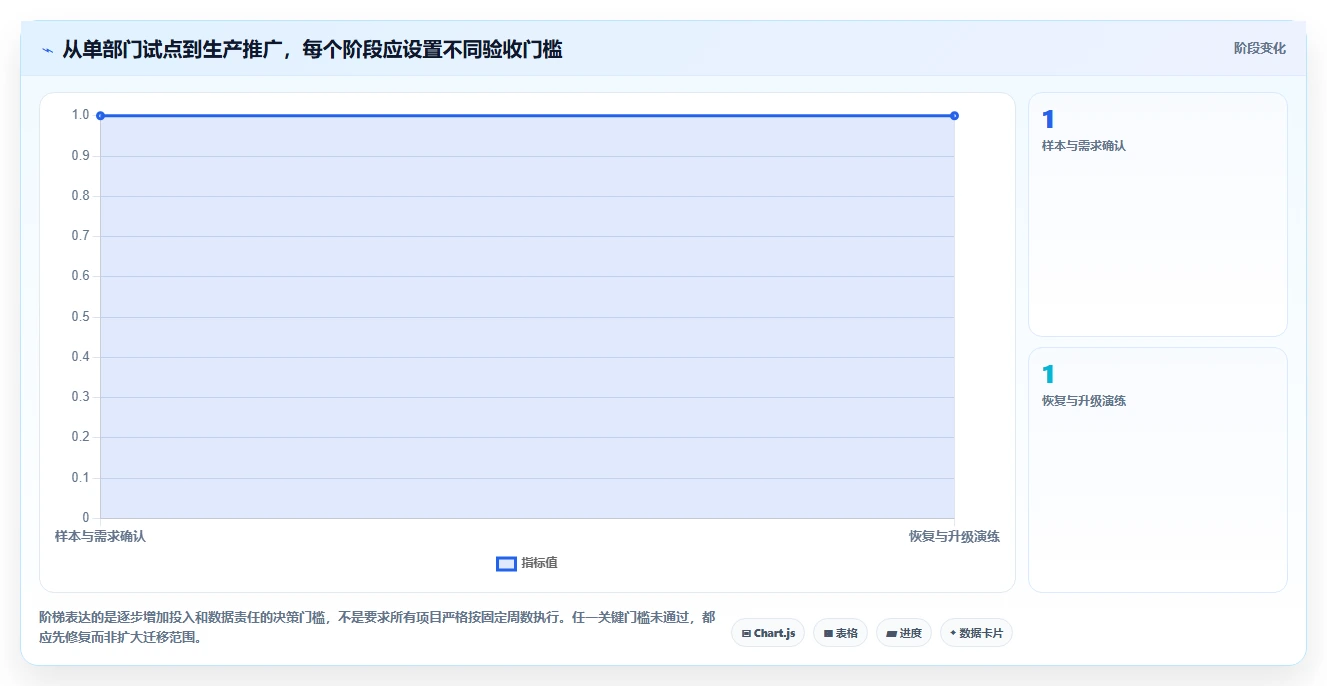The image size is (1327, 686).
Task: Click y-axis tick 1.0
Action: click(x=80, y=115)
